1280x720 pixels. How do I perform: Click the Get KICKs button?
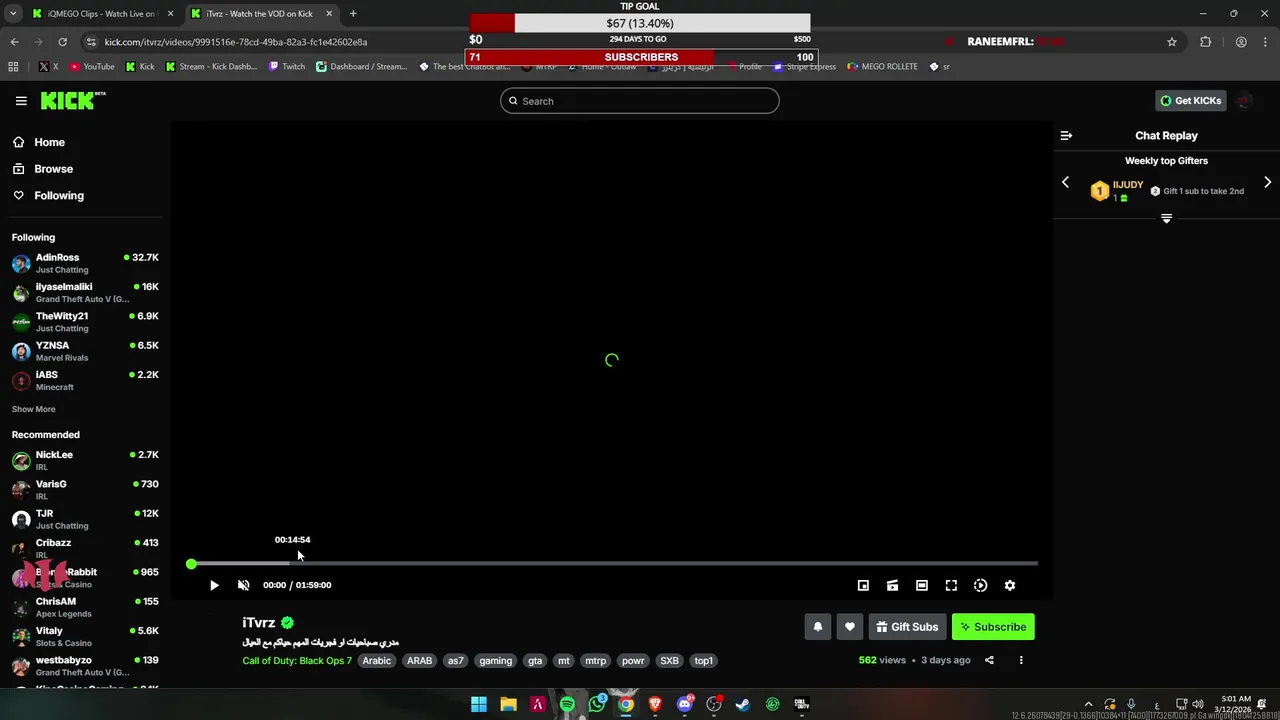1190,101
